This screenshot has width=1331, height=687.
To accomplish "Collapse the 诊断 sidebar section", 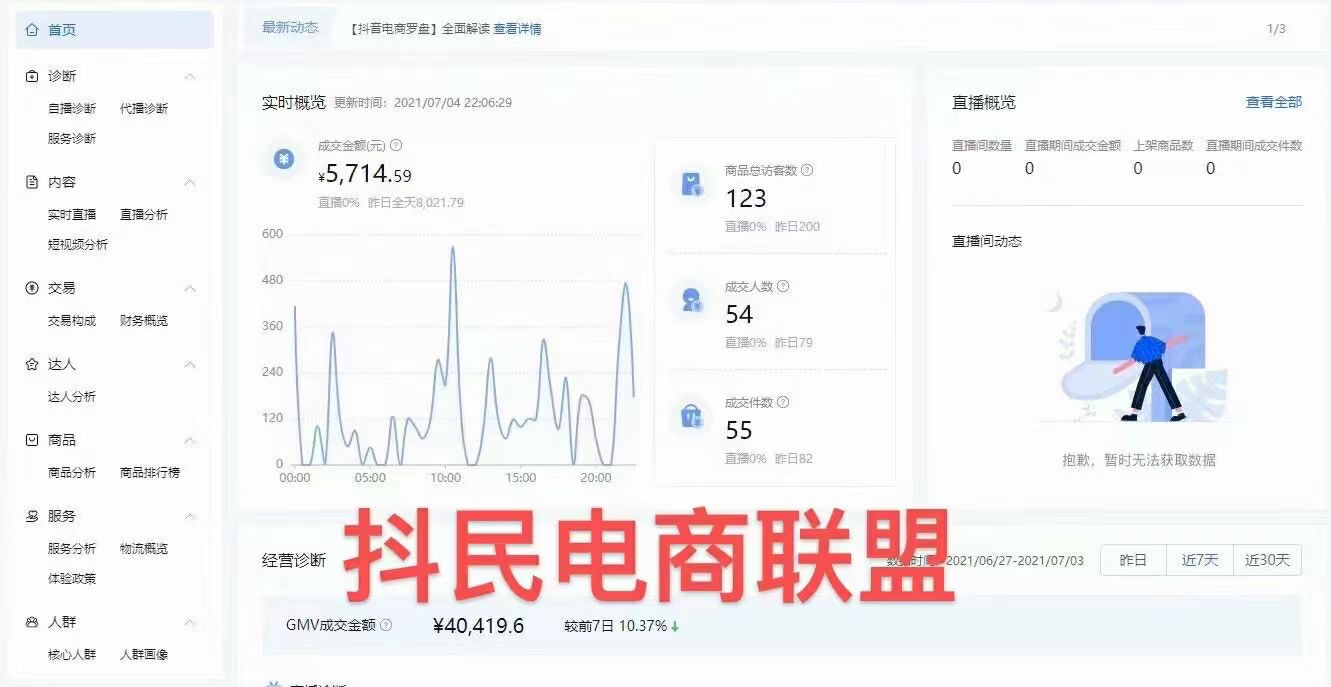I will click(190, 76).
